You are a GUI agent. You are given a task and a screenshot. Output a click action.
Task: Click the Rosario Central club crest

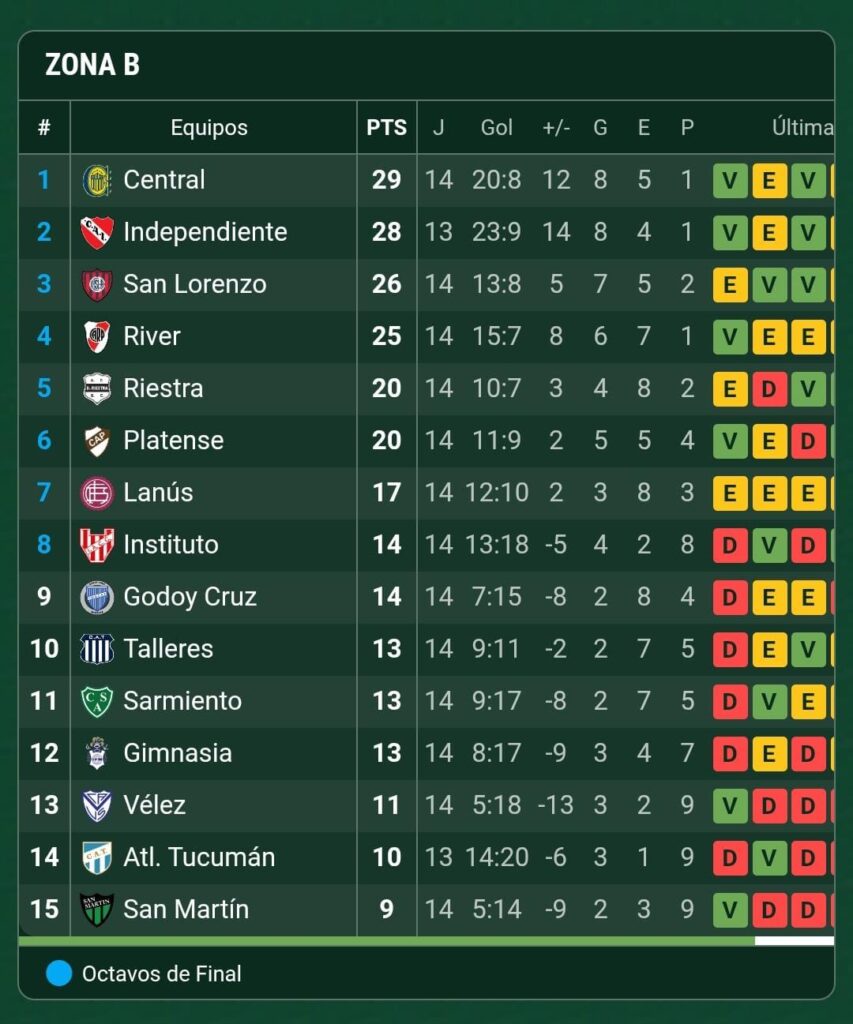[x=97, y=181]
